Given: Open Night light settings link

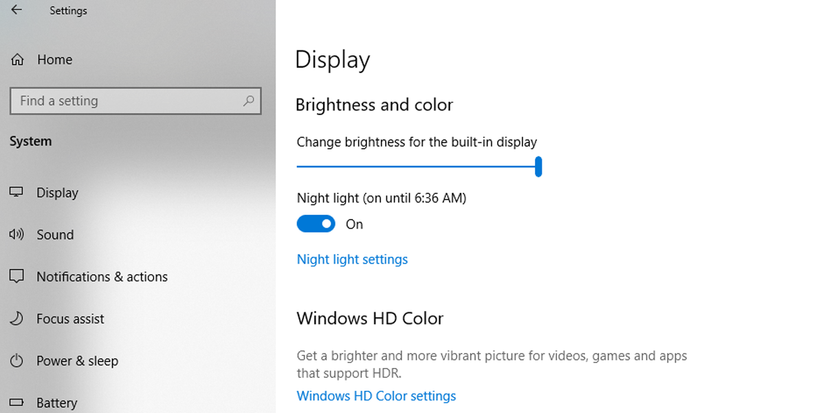Looking at the screenshot, I should [352, 260].
